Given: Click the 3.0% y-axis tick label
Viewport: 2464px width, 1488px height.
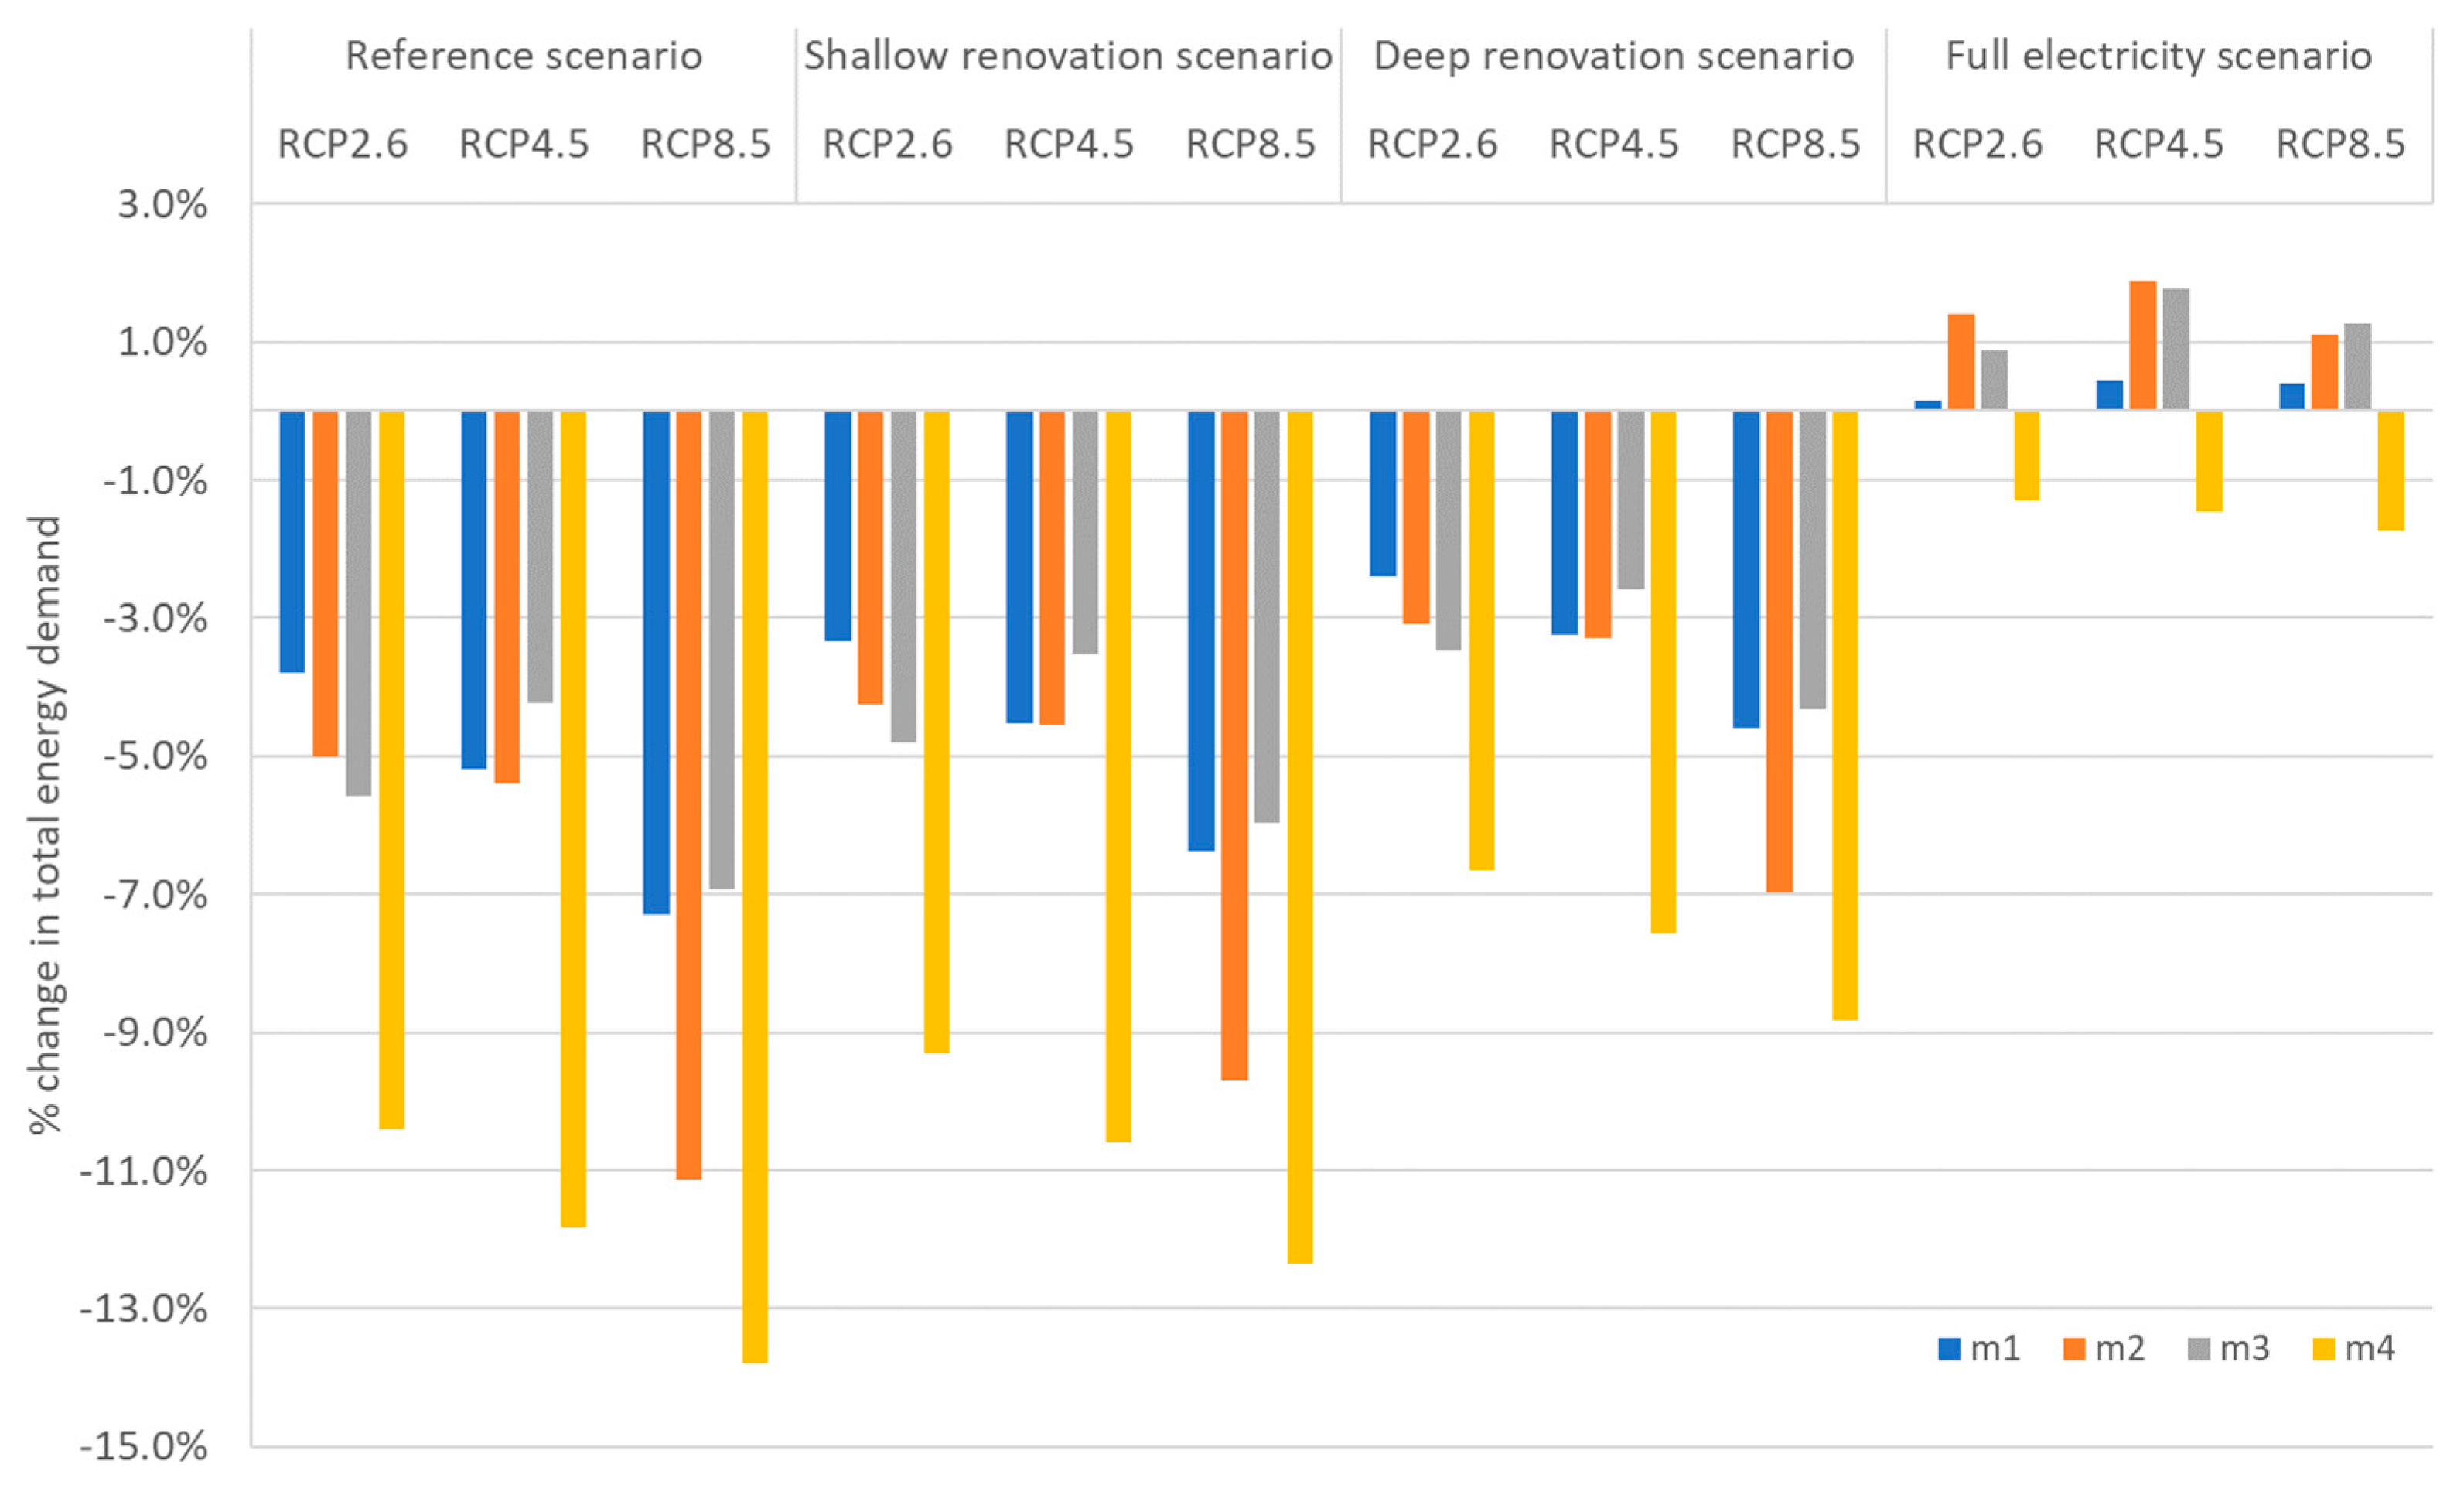Looking at the screenshot, I should tap(162, 205).
